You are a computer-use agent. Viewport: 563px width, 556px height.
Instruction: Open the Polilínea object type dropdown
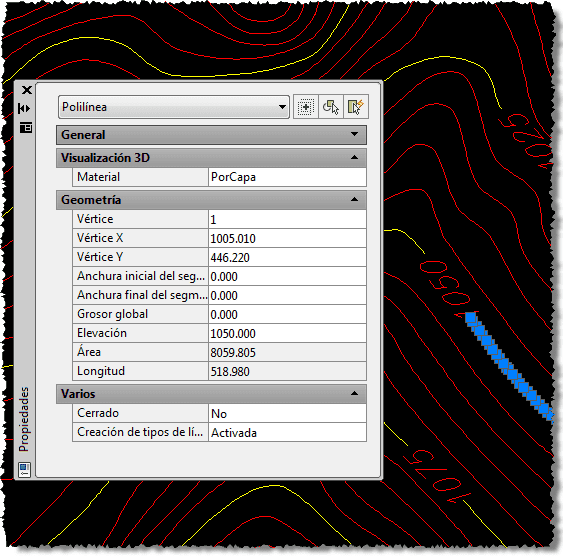pyautogui.click(x=174, y=107)
